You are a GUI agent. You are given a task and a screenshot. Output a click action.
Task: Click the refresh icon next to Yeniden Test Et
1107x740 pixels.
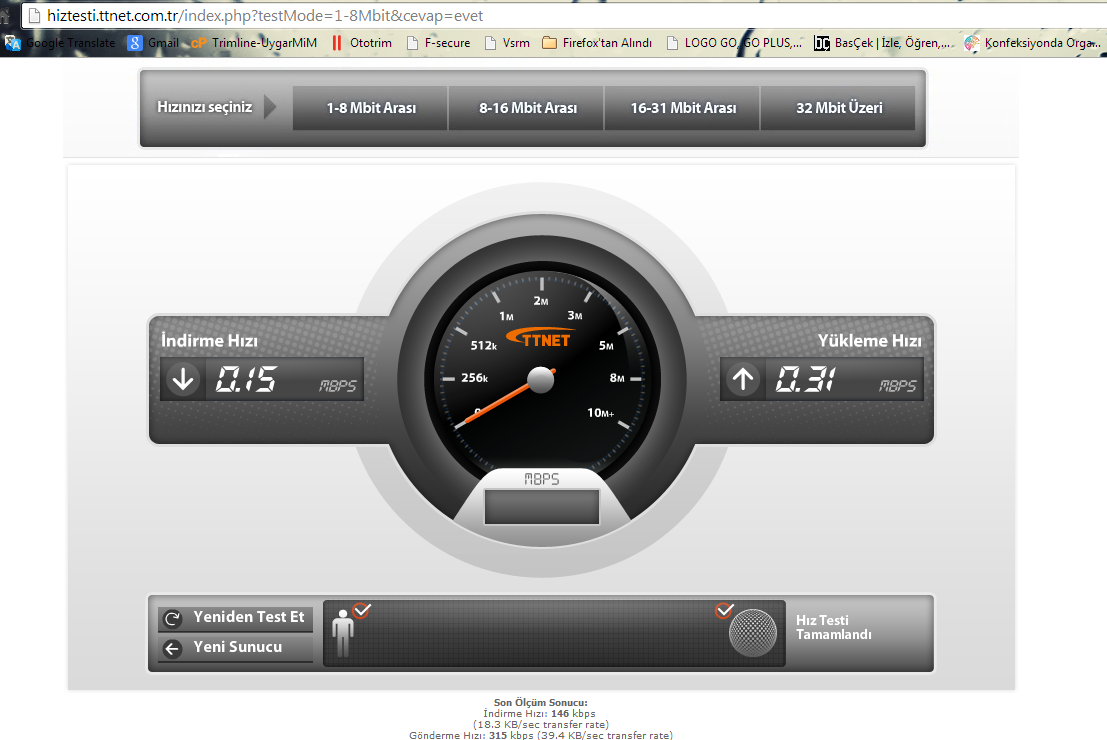click(172, 618)
